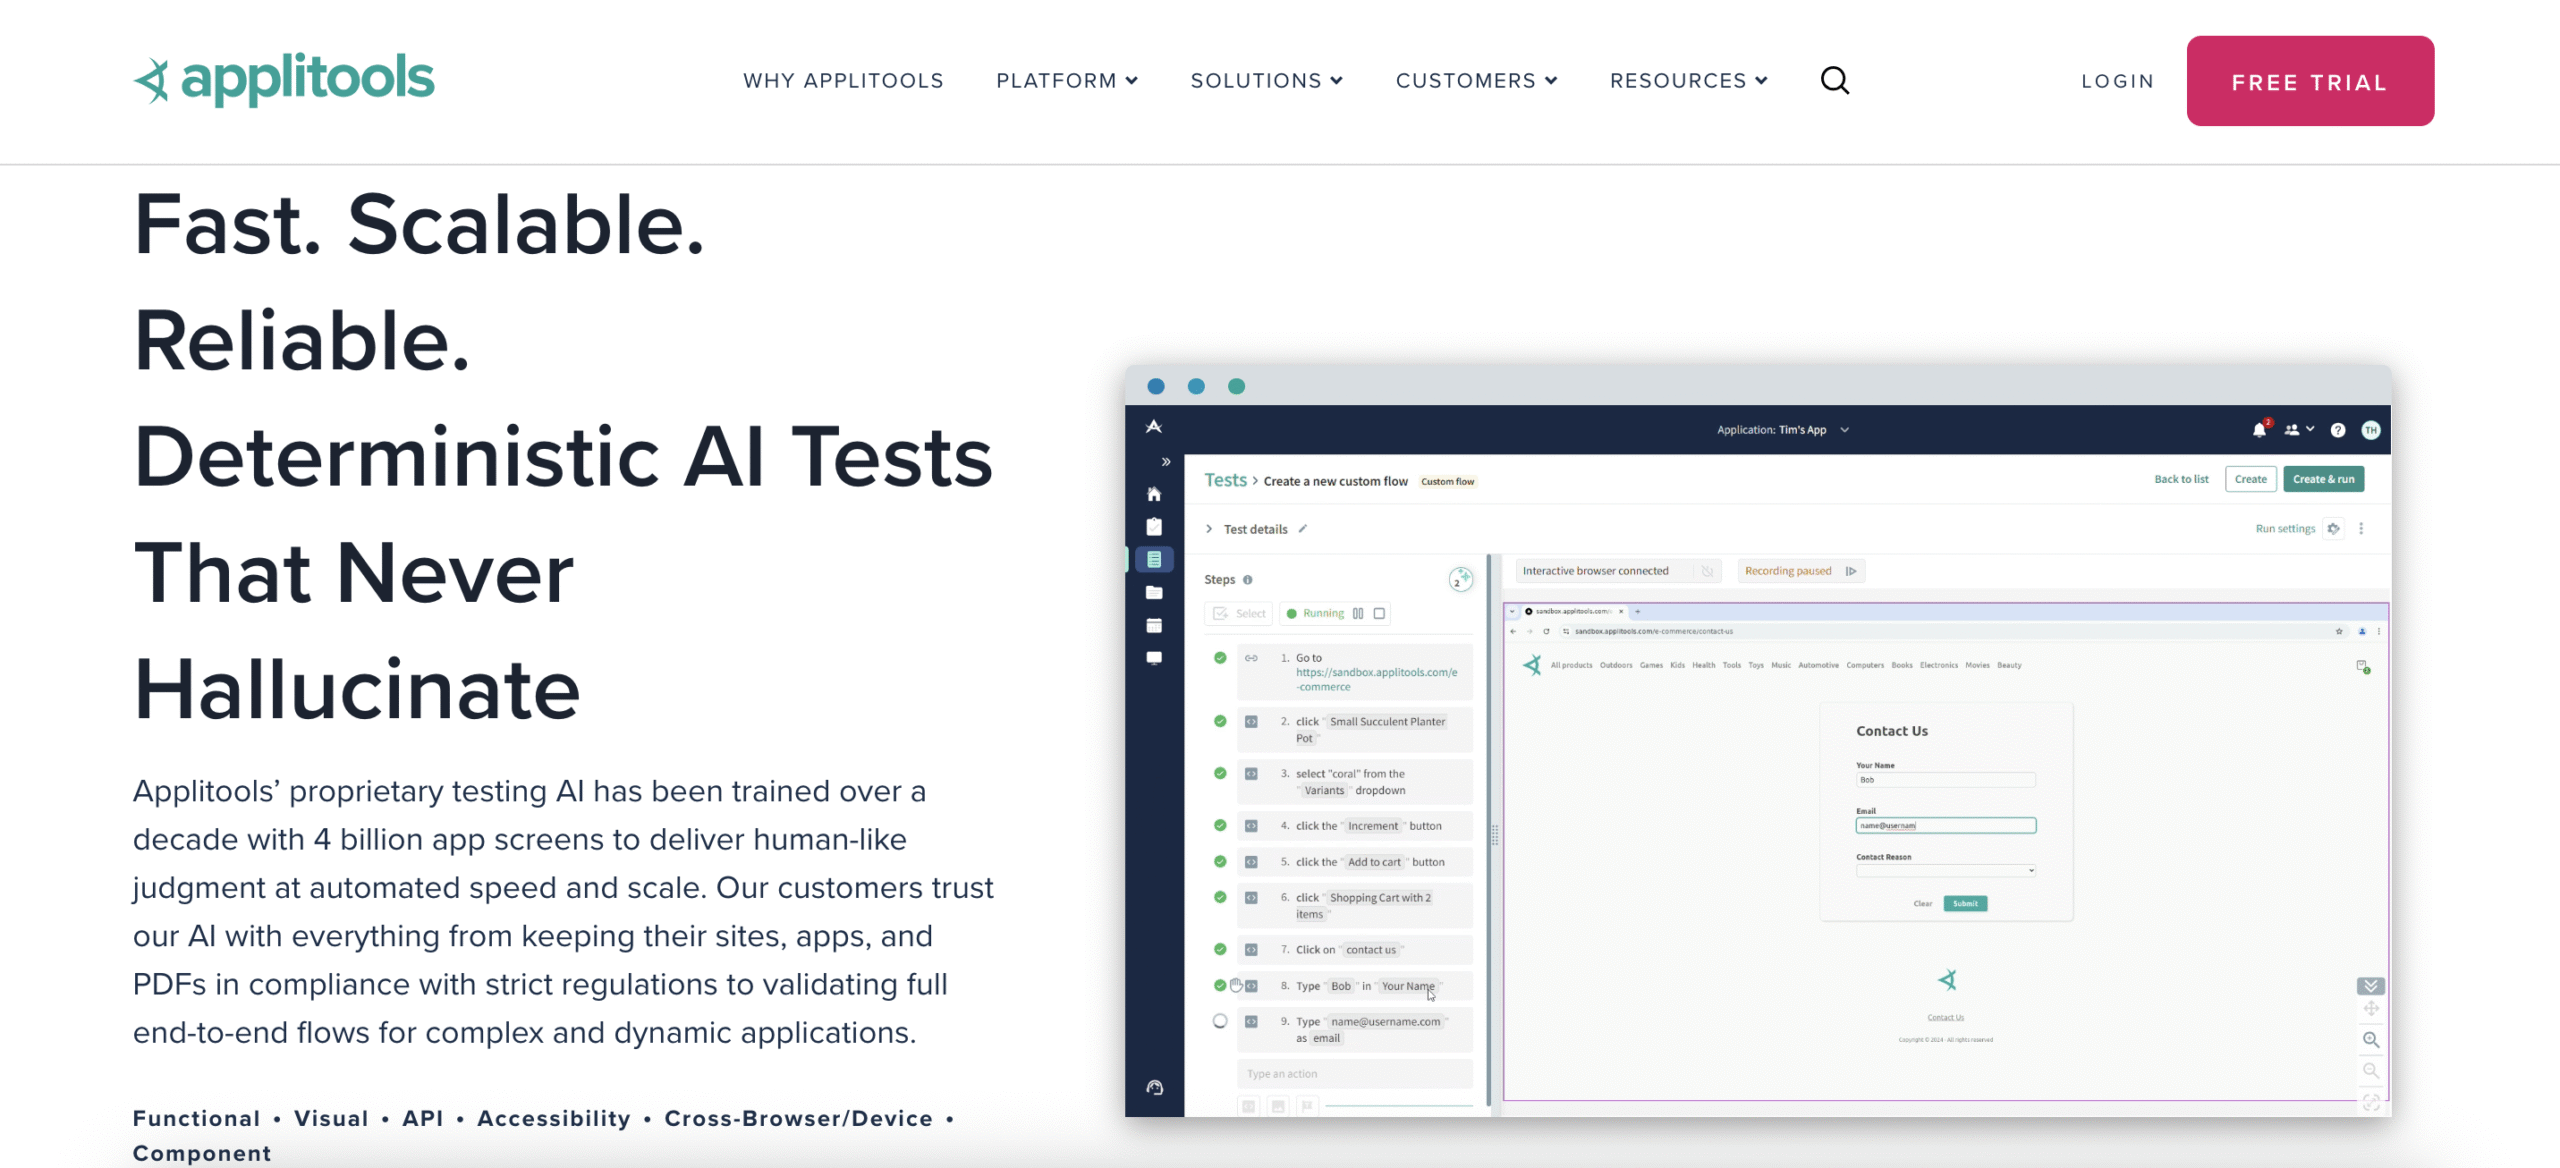Click the Applitools A logo in app top bar
This screenshot has width=2560, height=1168.
click(x=1154, y=427)
